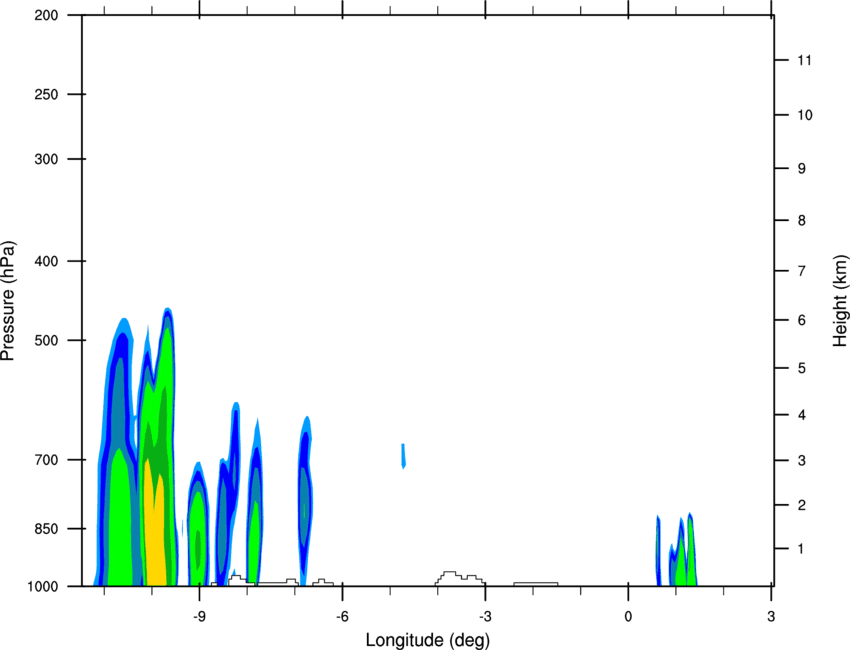
Task: Pick the 3 km height label
Action: (x=802, y=461)
